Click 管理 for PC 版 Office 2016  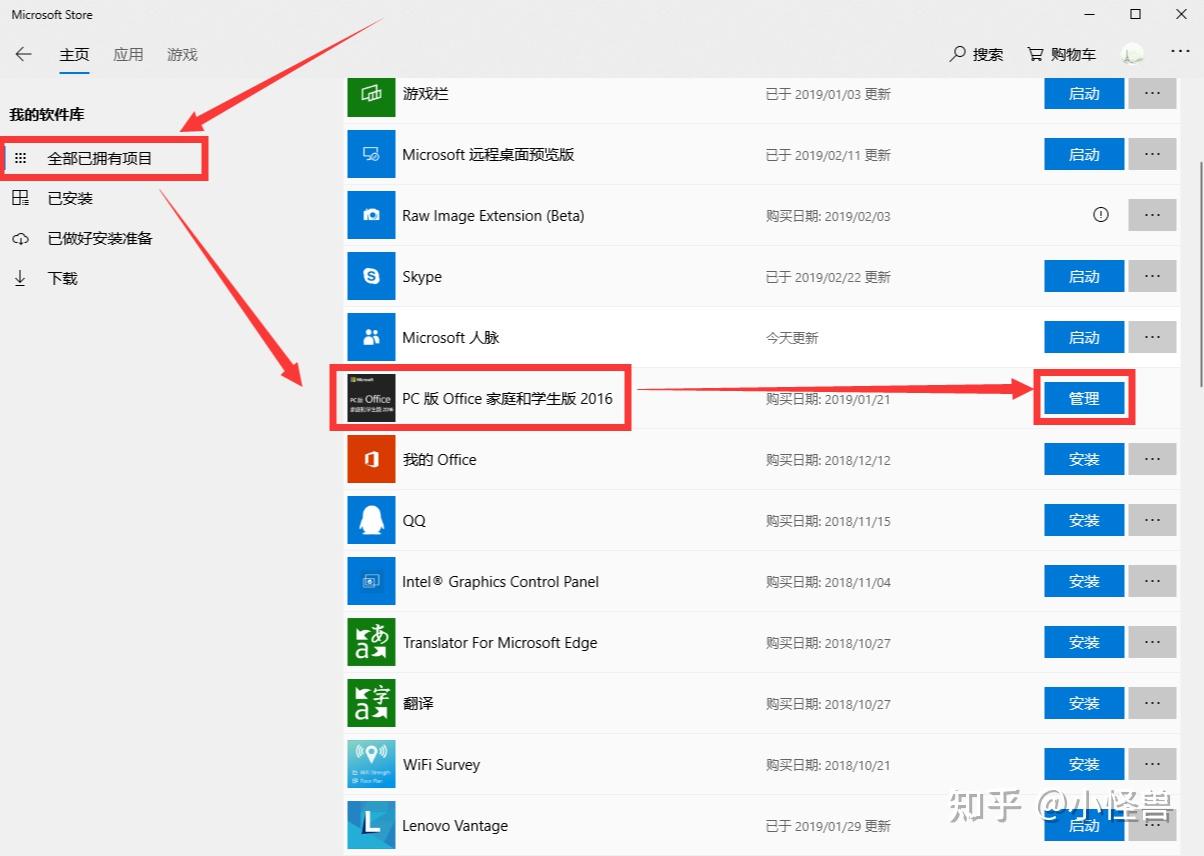pos(1084,399)
